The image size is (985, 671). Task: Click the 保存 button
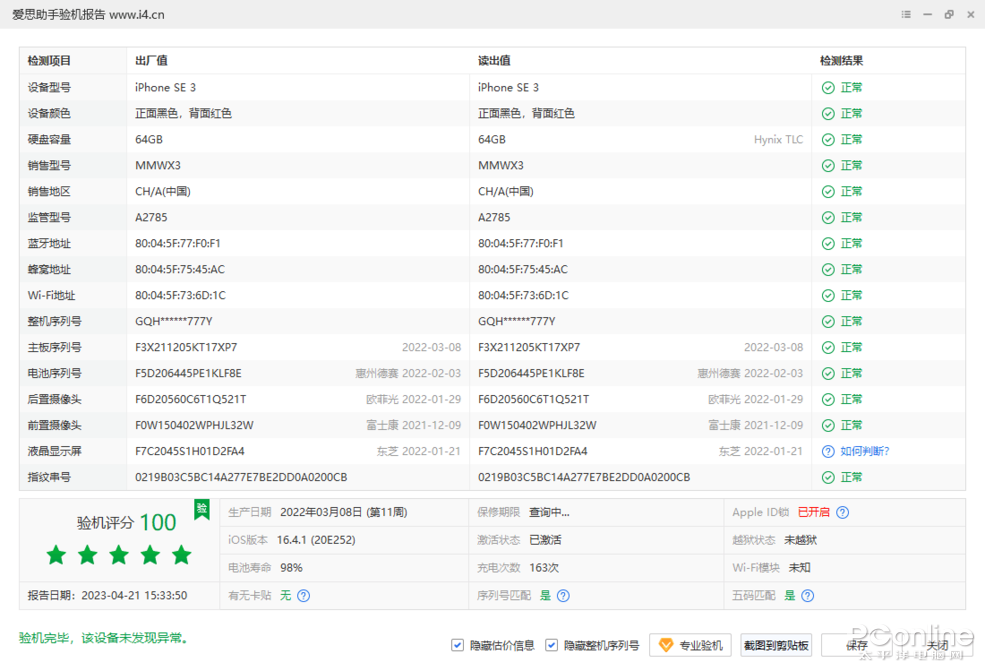click(856, 645)
